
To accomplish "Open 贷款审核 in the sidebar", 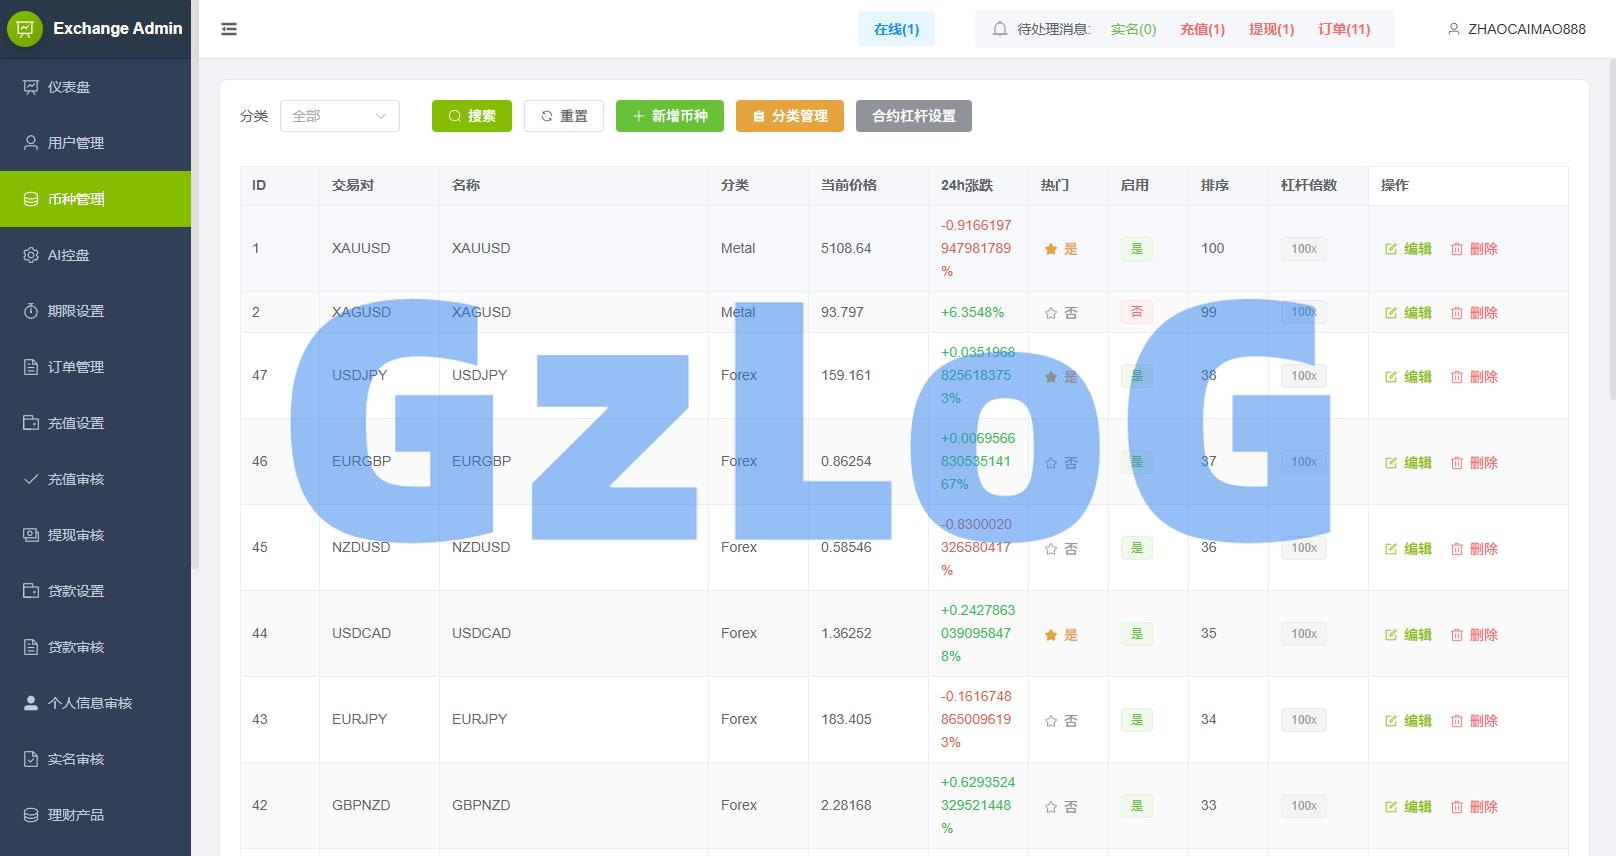I will coord(95,647).
